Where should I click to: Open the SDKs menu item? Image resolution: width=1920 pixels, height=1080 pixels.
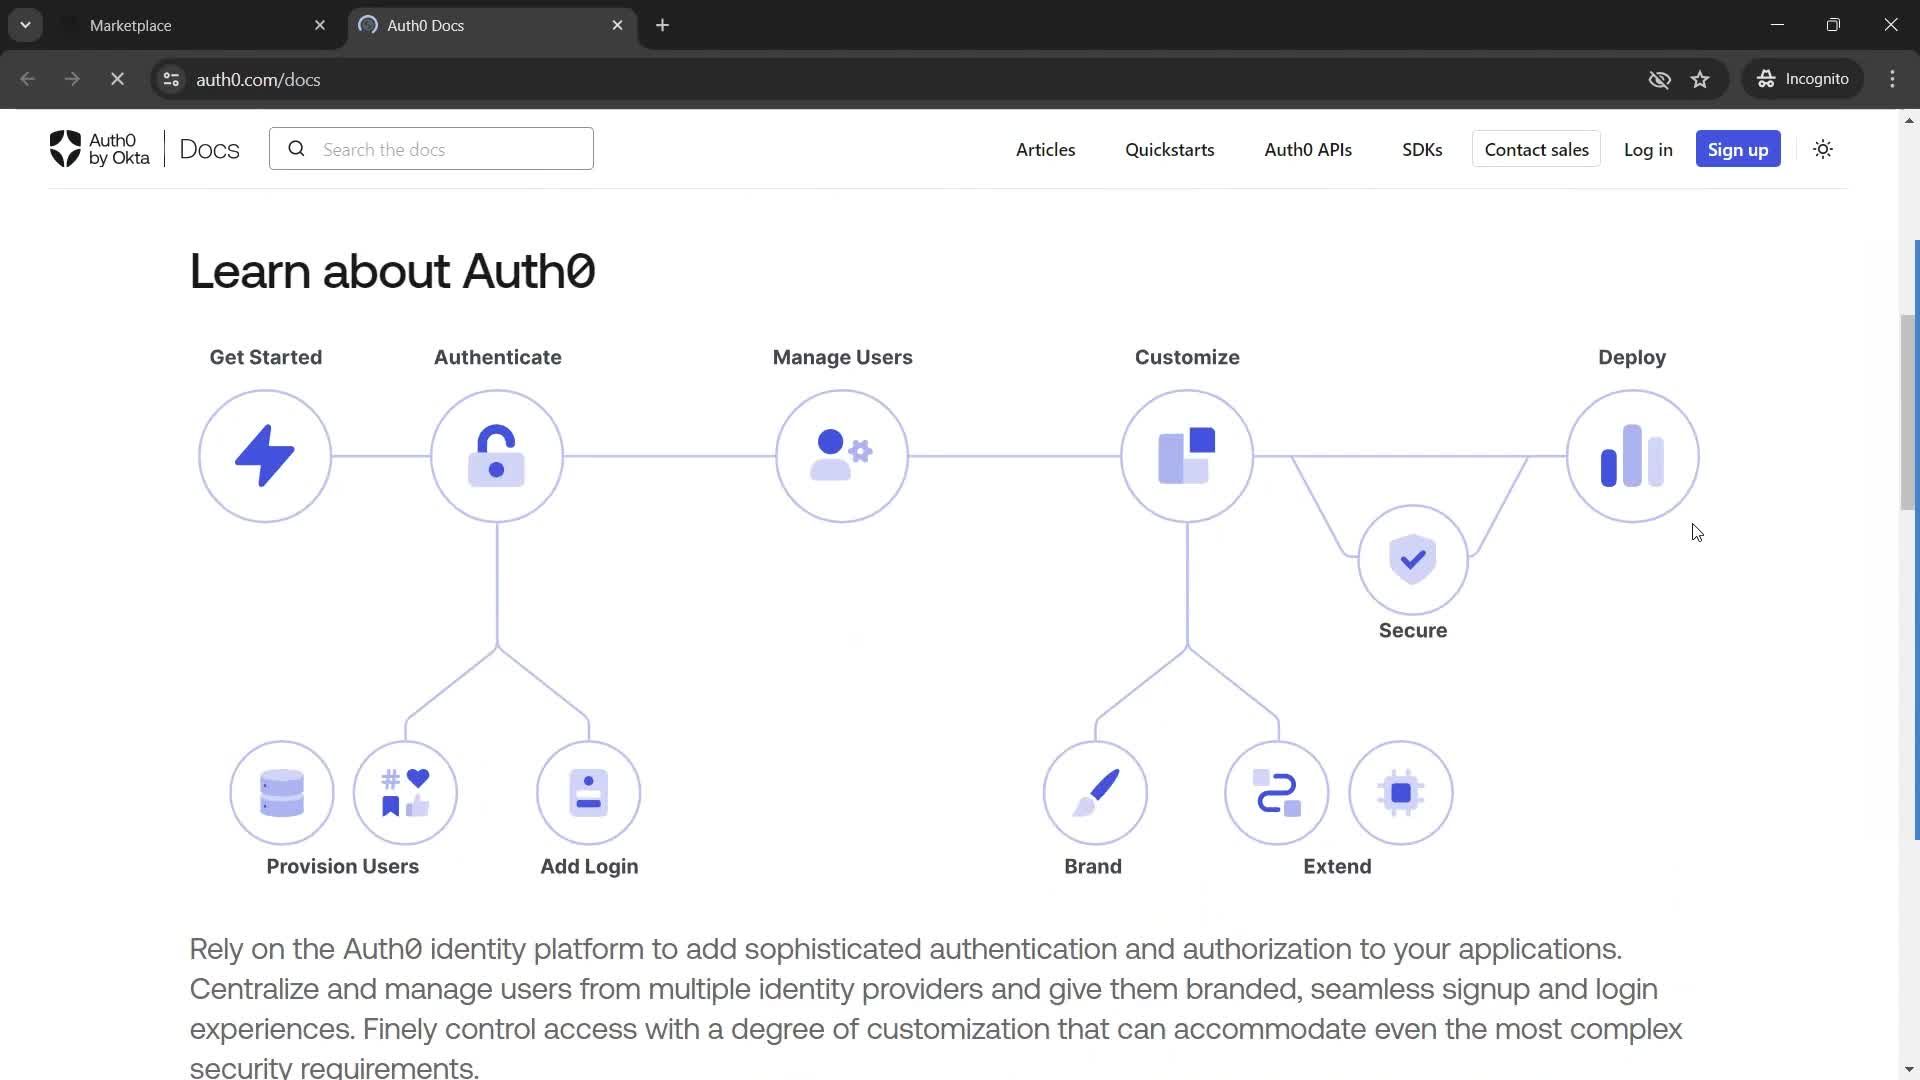[1421, 149]
